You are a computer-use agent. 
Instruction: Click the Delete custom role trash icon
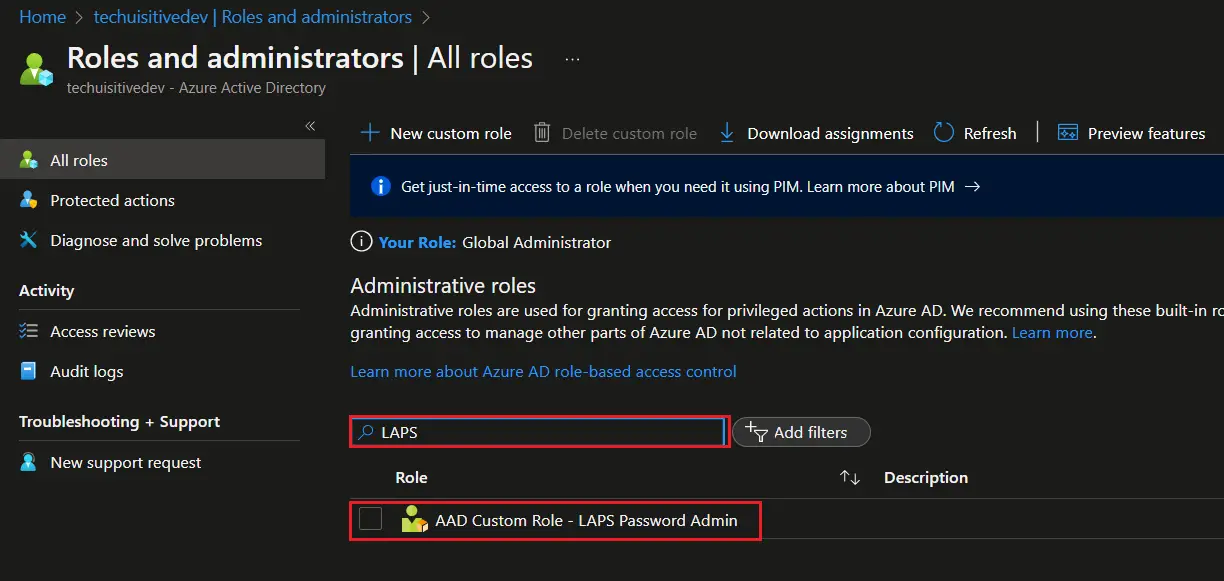click(541, 132)
